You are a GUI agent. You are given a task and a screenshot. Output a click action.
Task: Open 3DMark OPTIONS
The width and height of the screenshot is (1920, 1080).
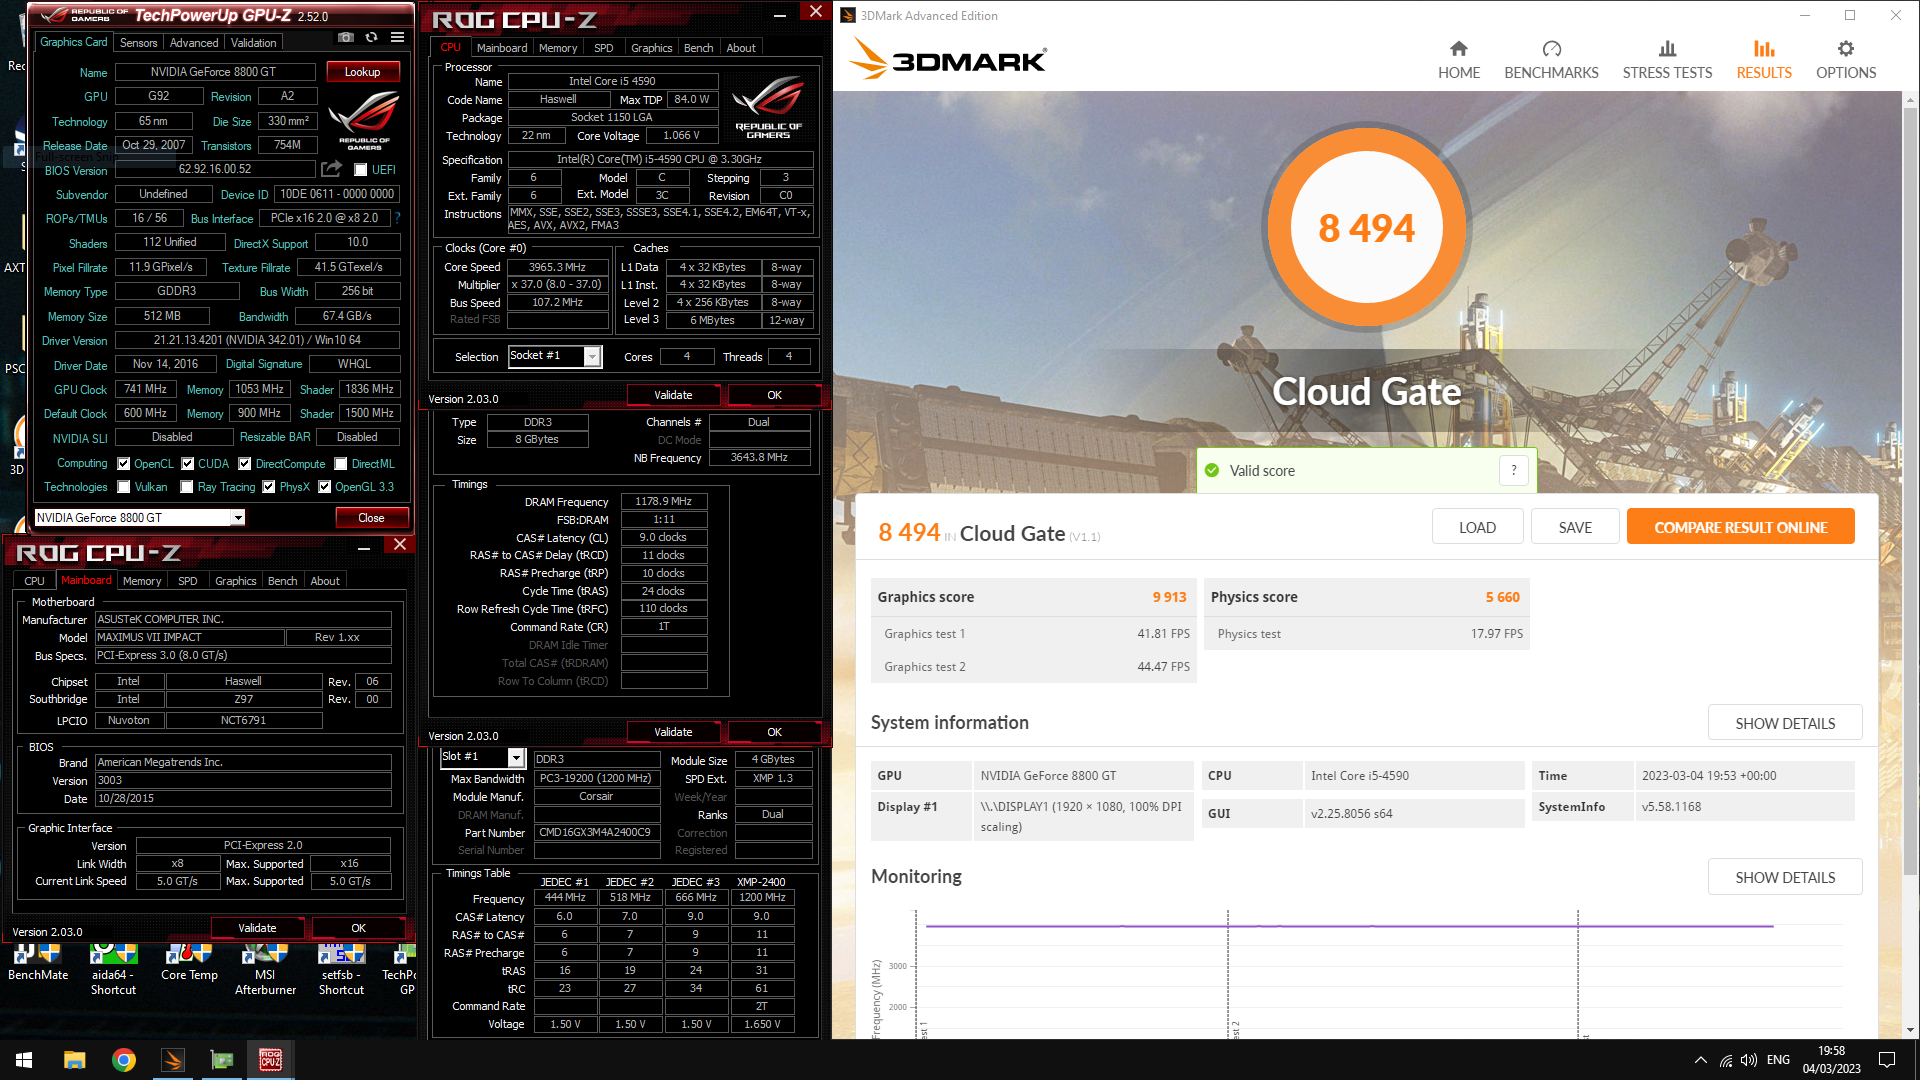coord(1846,60)
